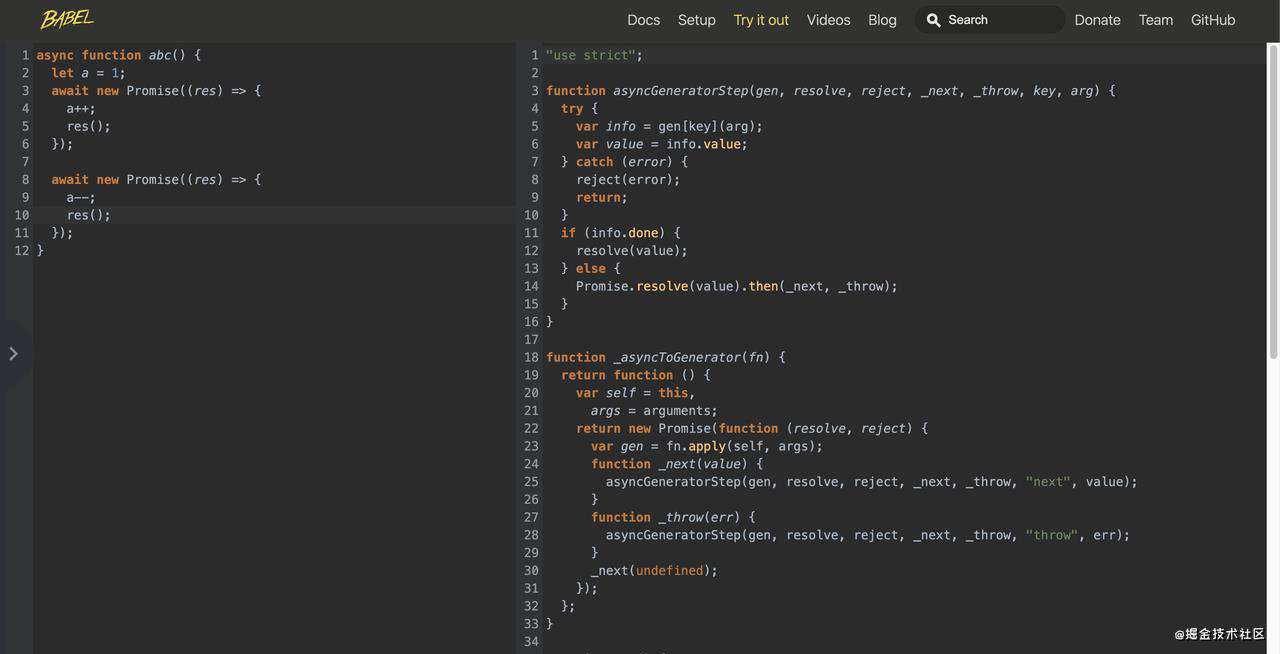Open the GitHub link
Screen dimensions: 1280x654
point(1213,20)
